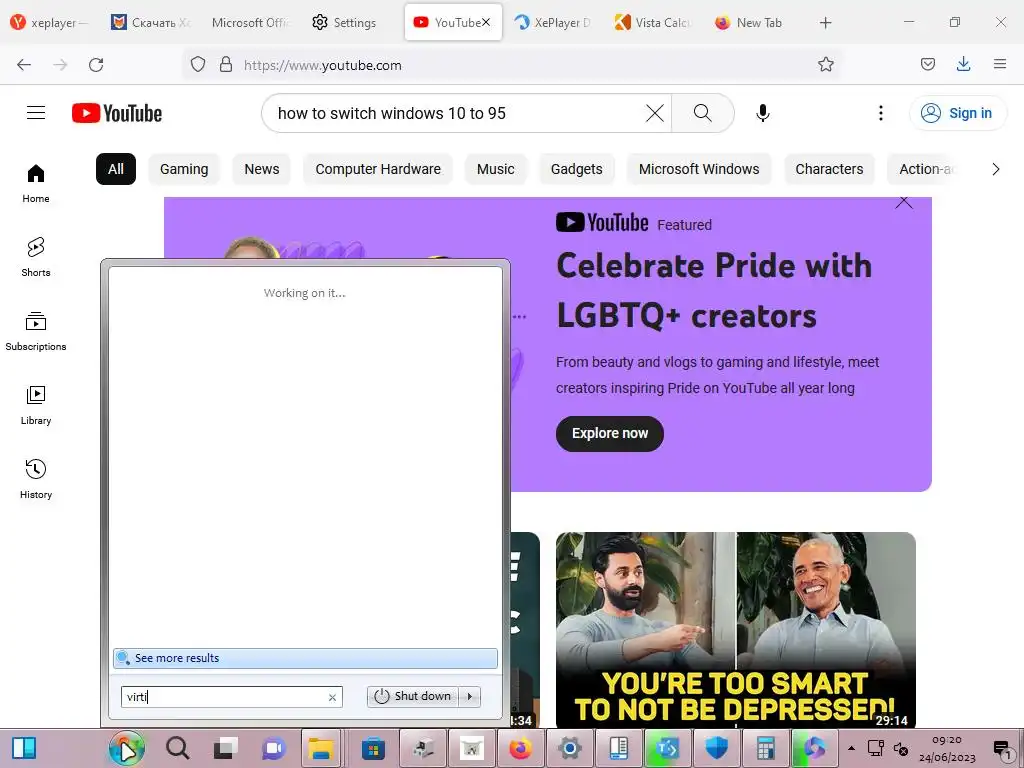Select the All filter chip
The image size is (1024, 768).
click(116, 169)
